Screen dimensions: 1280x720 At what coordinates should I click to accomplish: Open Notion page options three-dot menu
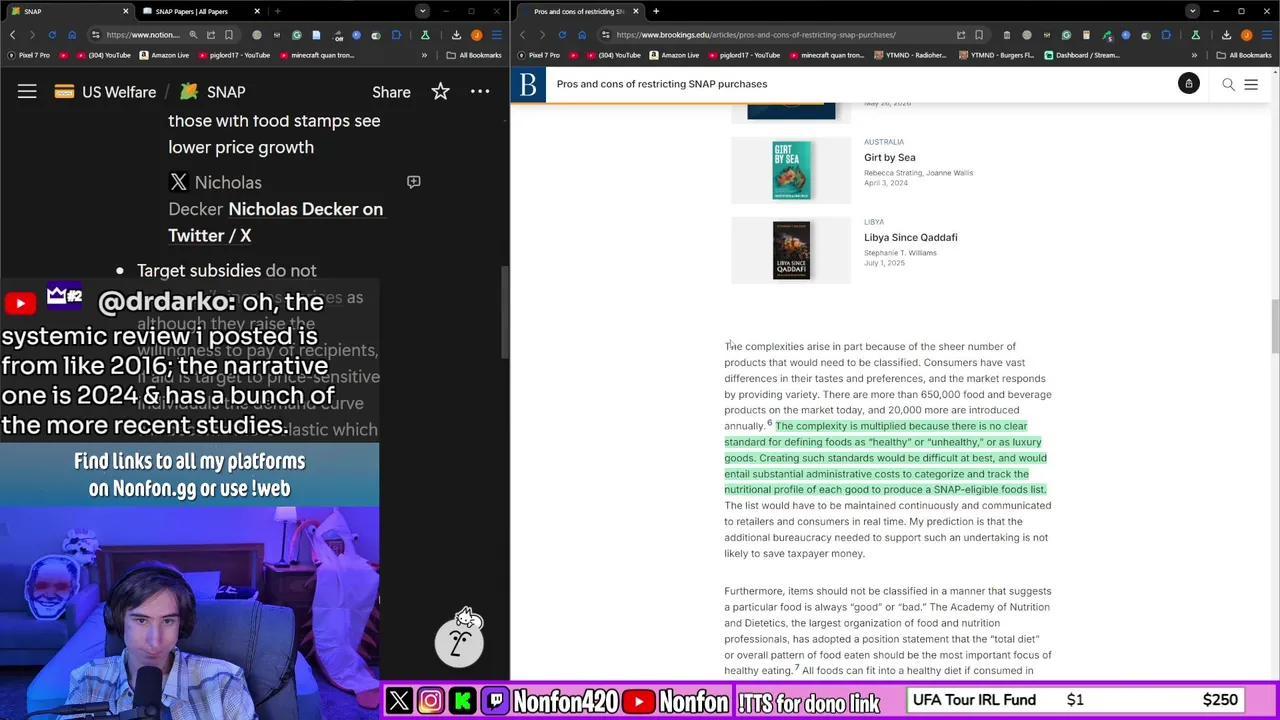480,92
